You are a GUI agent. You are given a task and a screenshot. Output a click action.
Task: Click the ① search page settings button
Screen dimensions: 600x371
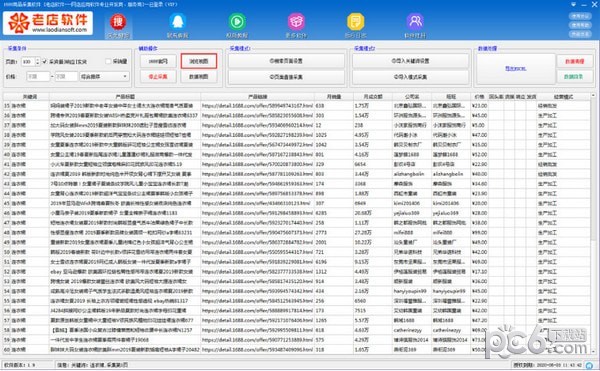286,61
